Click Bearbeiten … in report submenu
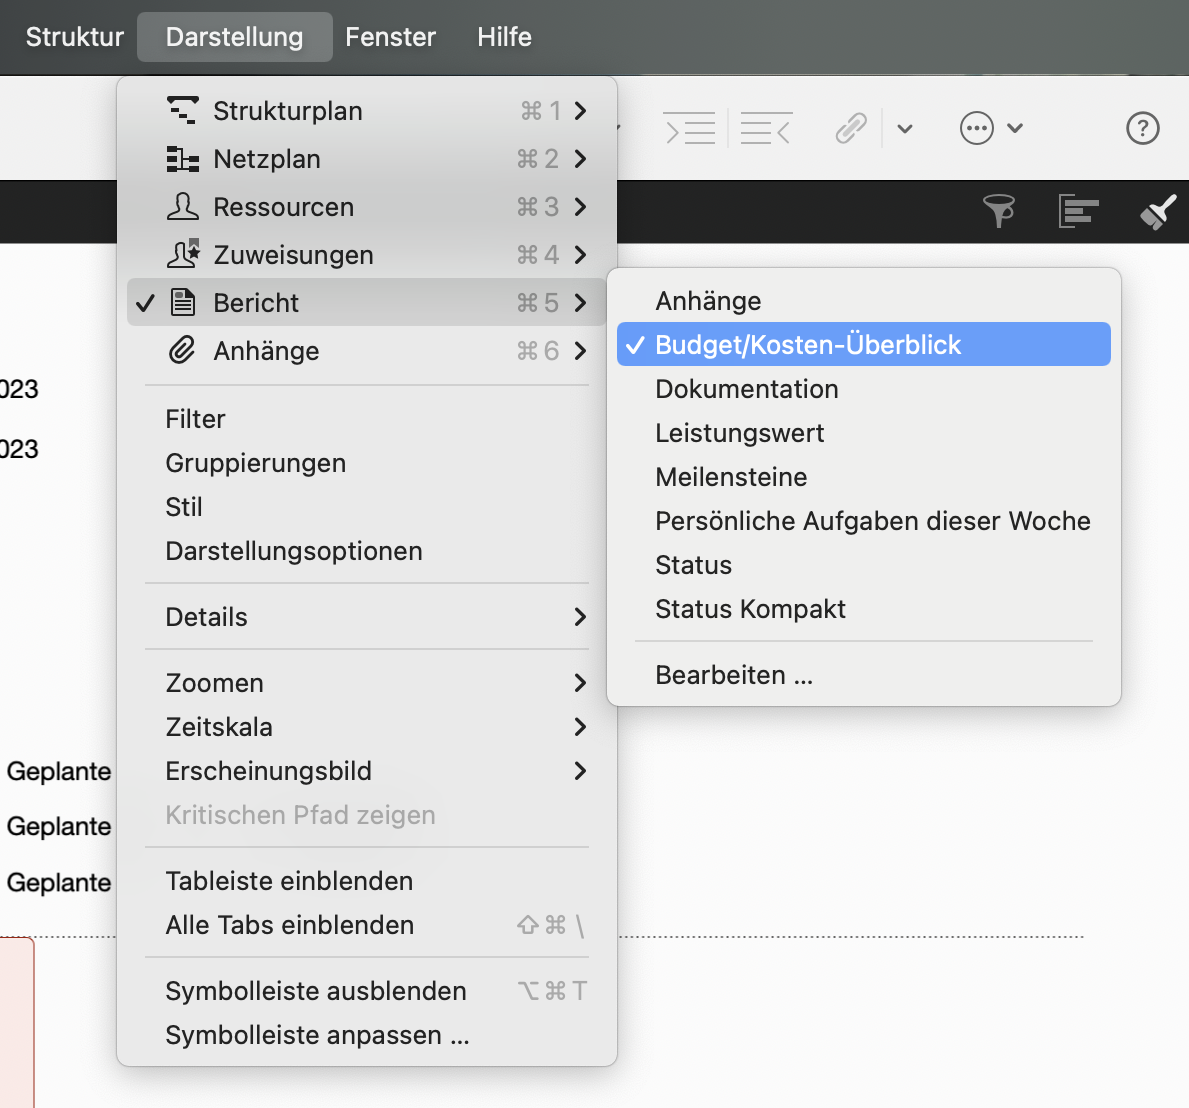This screenshot has width=1189, height=1108. tap(734, 675)
